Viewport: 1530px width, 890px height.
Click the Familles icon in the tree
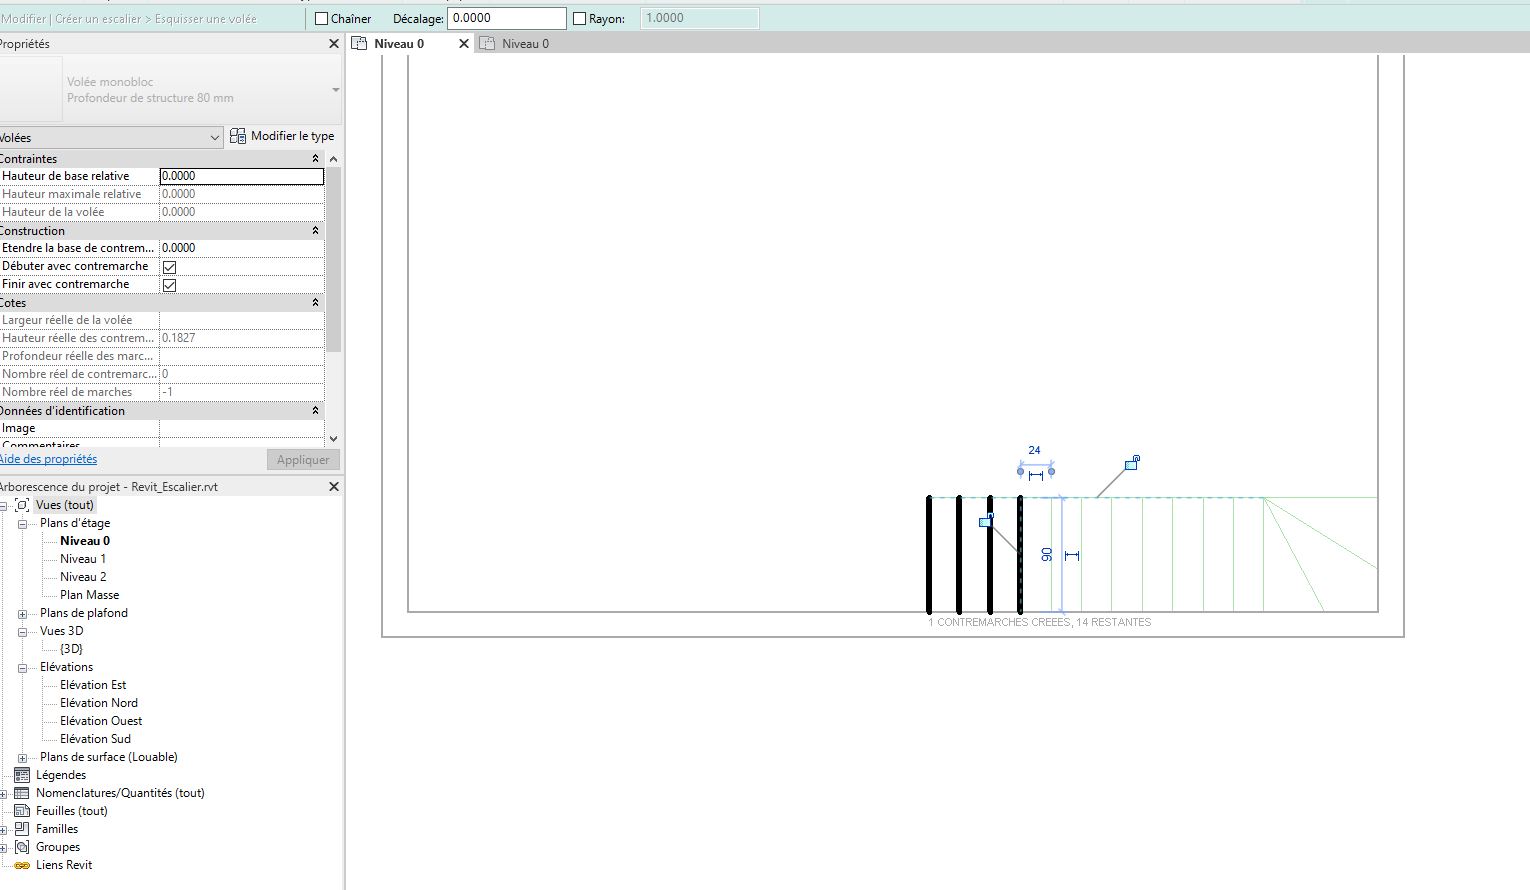click(x=22, y=829)
